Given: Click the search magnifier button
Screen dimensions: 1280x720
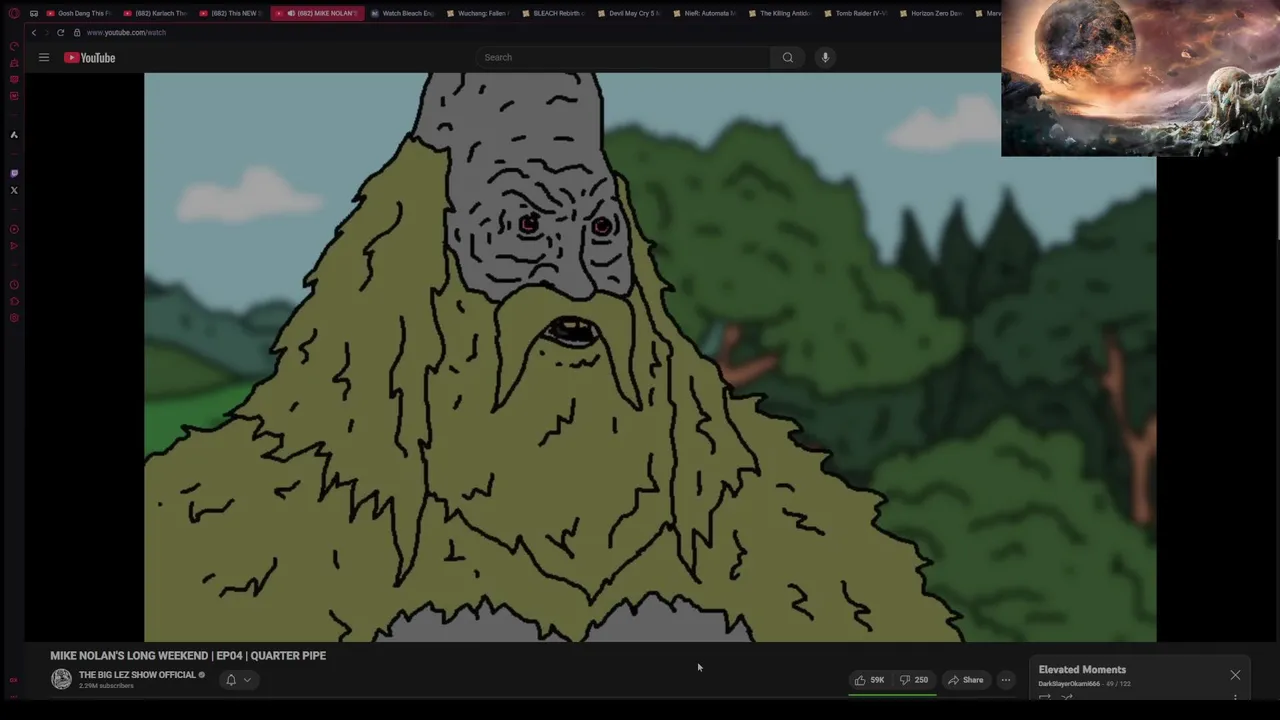Looking at the screenshot, I should [788, 57].
